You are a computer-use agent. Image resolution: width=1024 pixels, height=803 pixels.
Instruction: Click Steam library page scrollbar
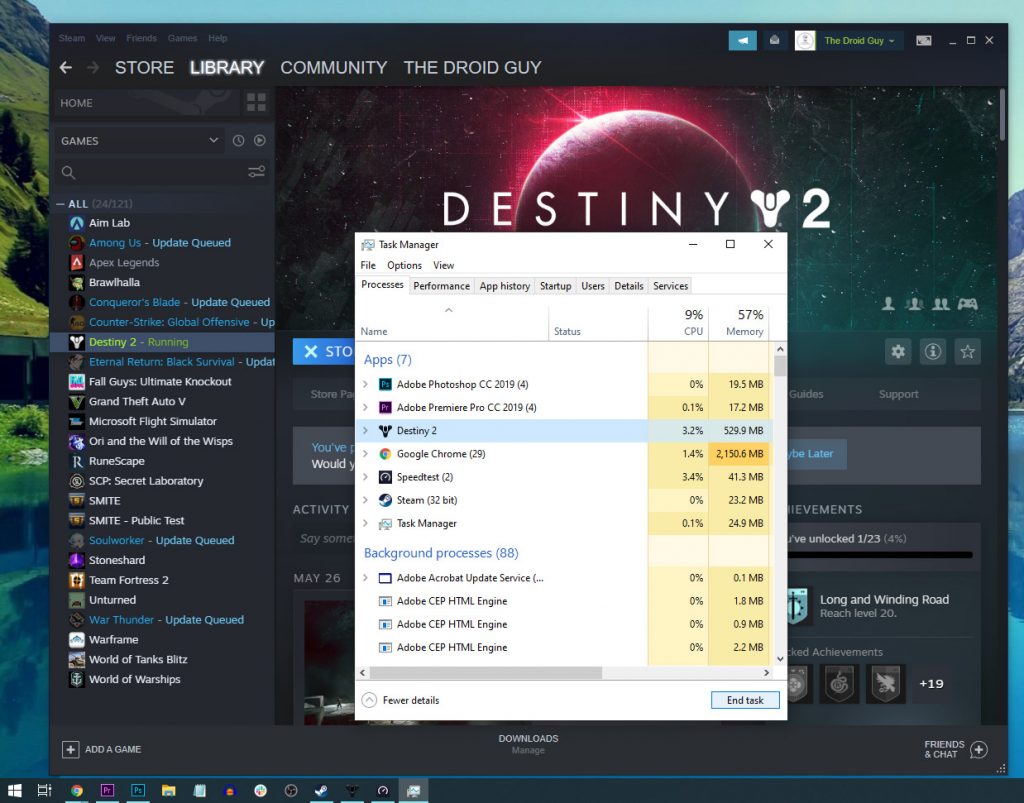(x=1002, y=115)
